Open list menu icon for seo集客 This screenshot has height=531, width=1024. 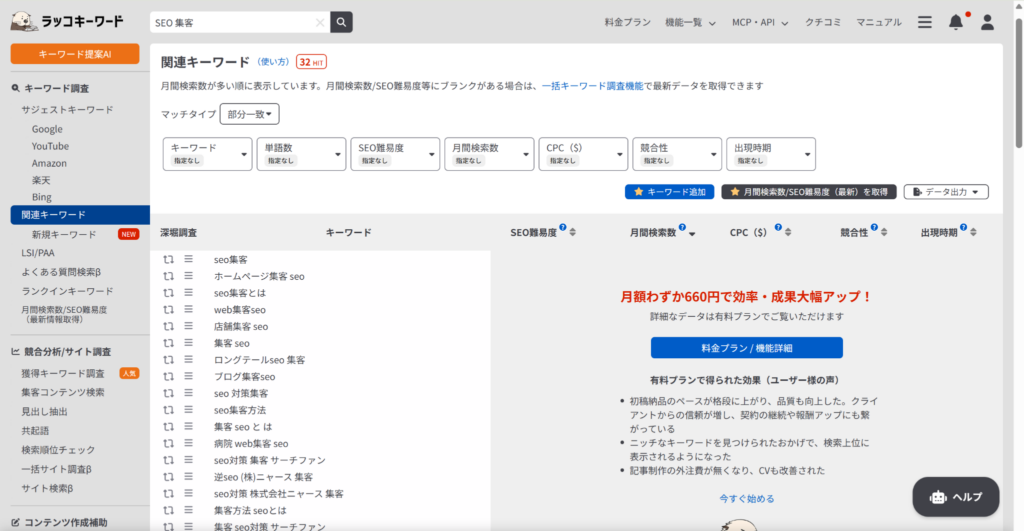click(x=188, y=259)
